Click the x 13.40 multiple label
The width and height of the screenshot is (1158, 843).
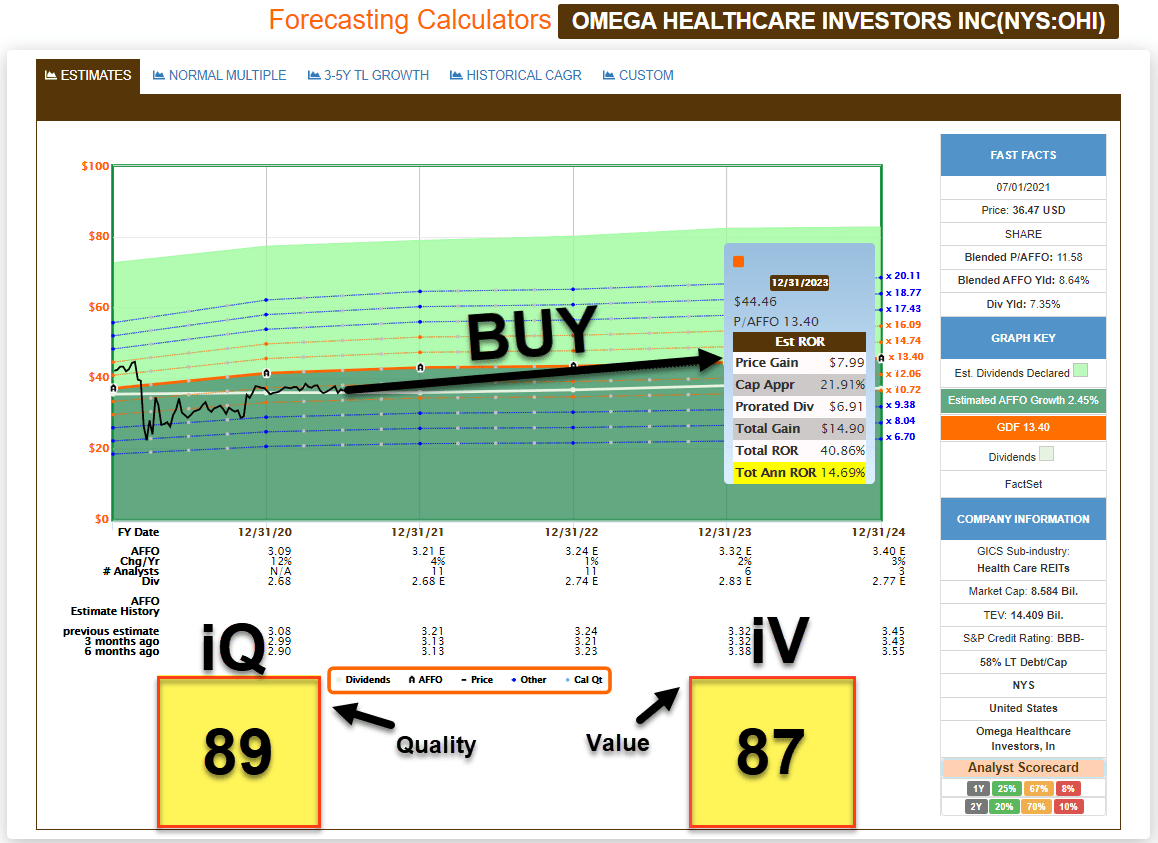[905, 357]
